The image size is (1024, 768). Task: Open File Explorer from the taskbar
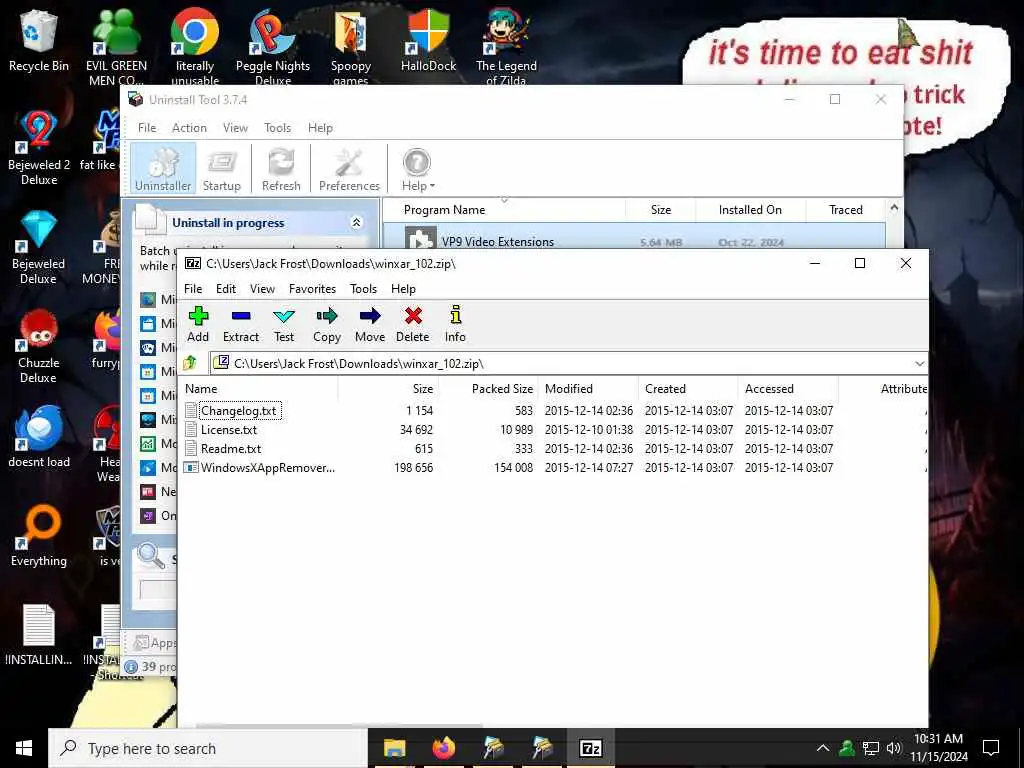pos(394,748)
